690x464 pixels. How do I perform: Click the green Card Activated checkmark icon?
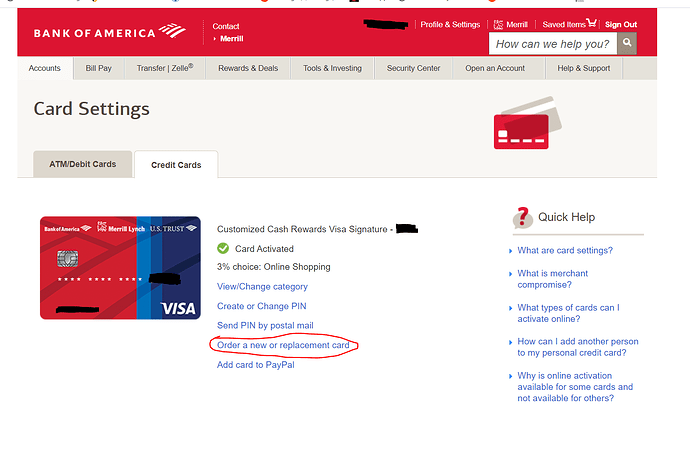click(223, 249)
